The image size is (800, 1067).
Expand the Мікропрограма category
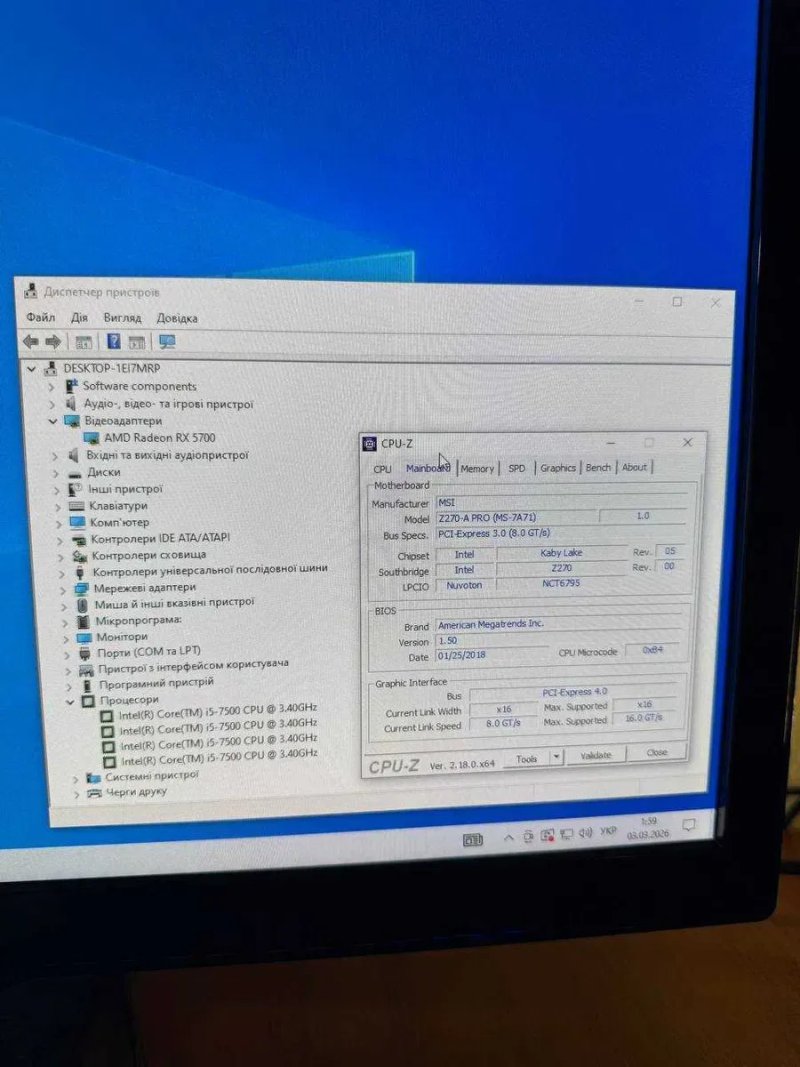click(x=65, y=622)
